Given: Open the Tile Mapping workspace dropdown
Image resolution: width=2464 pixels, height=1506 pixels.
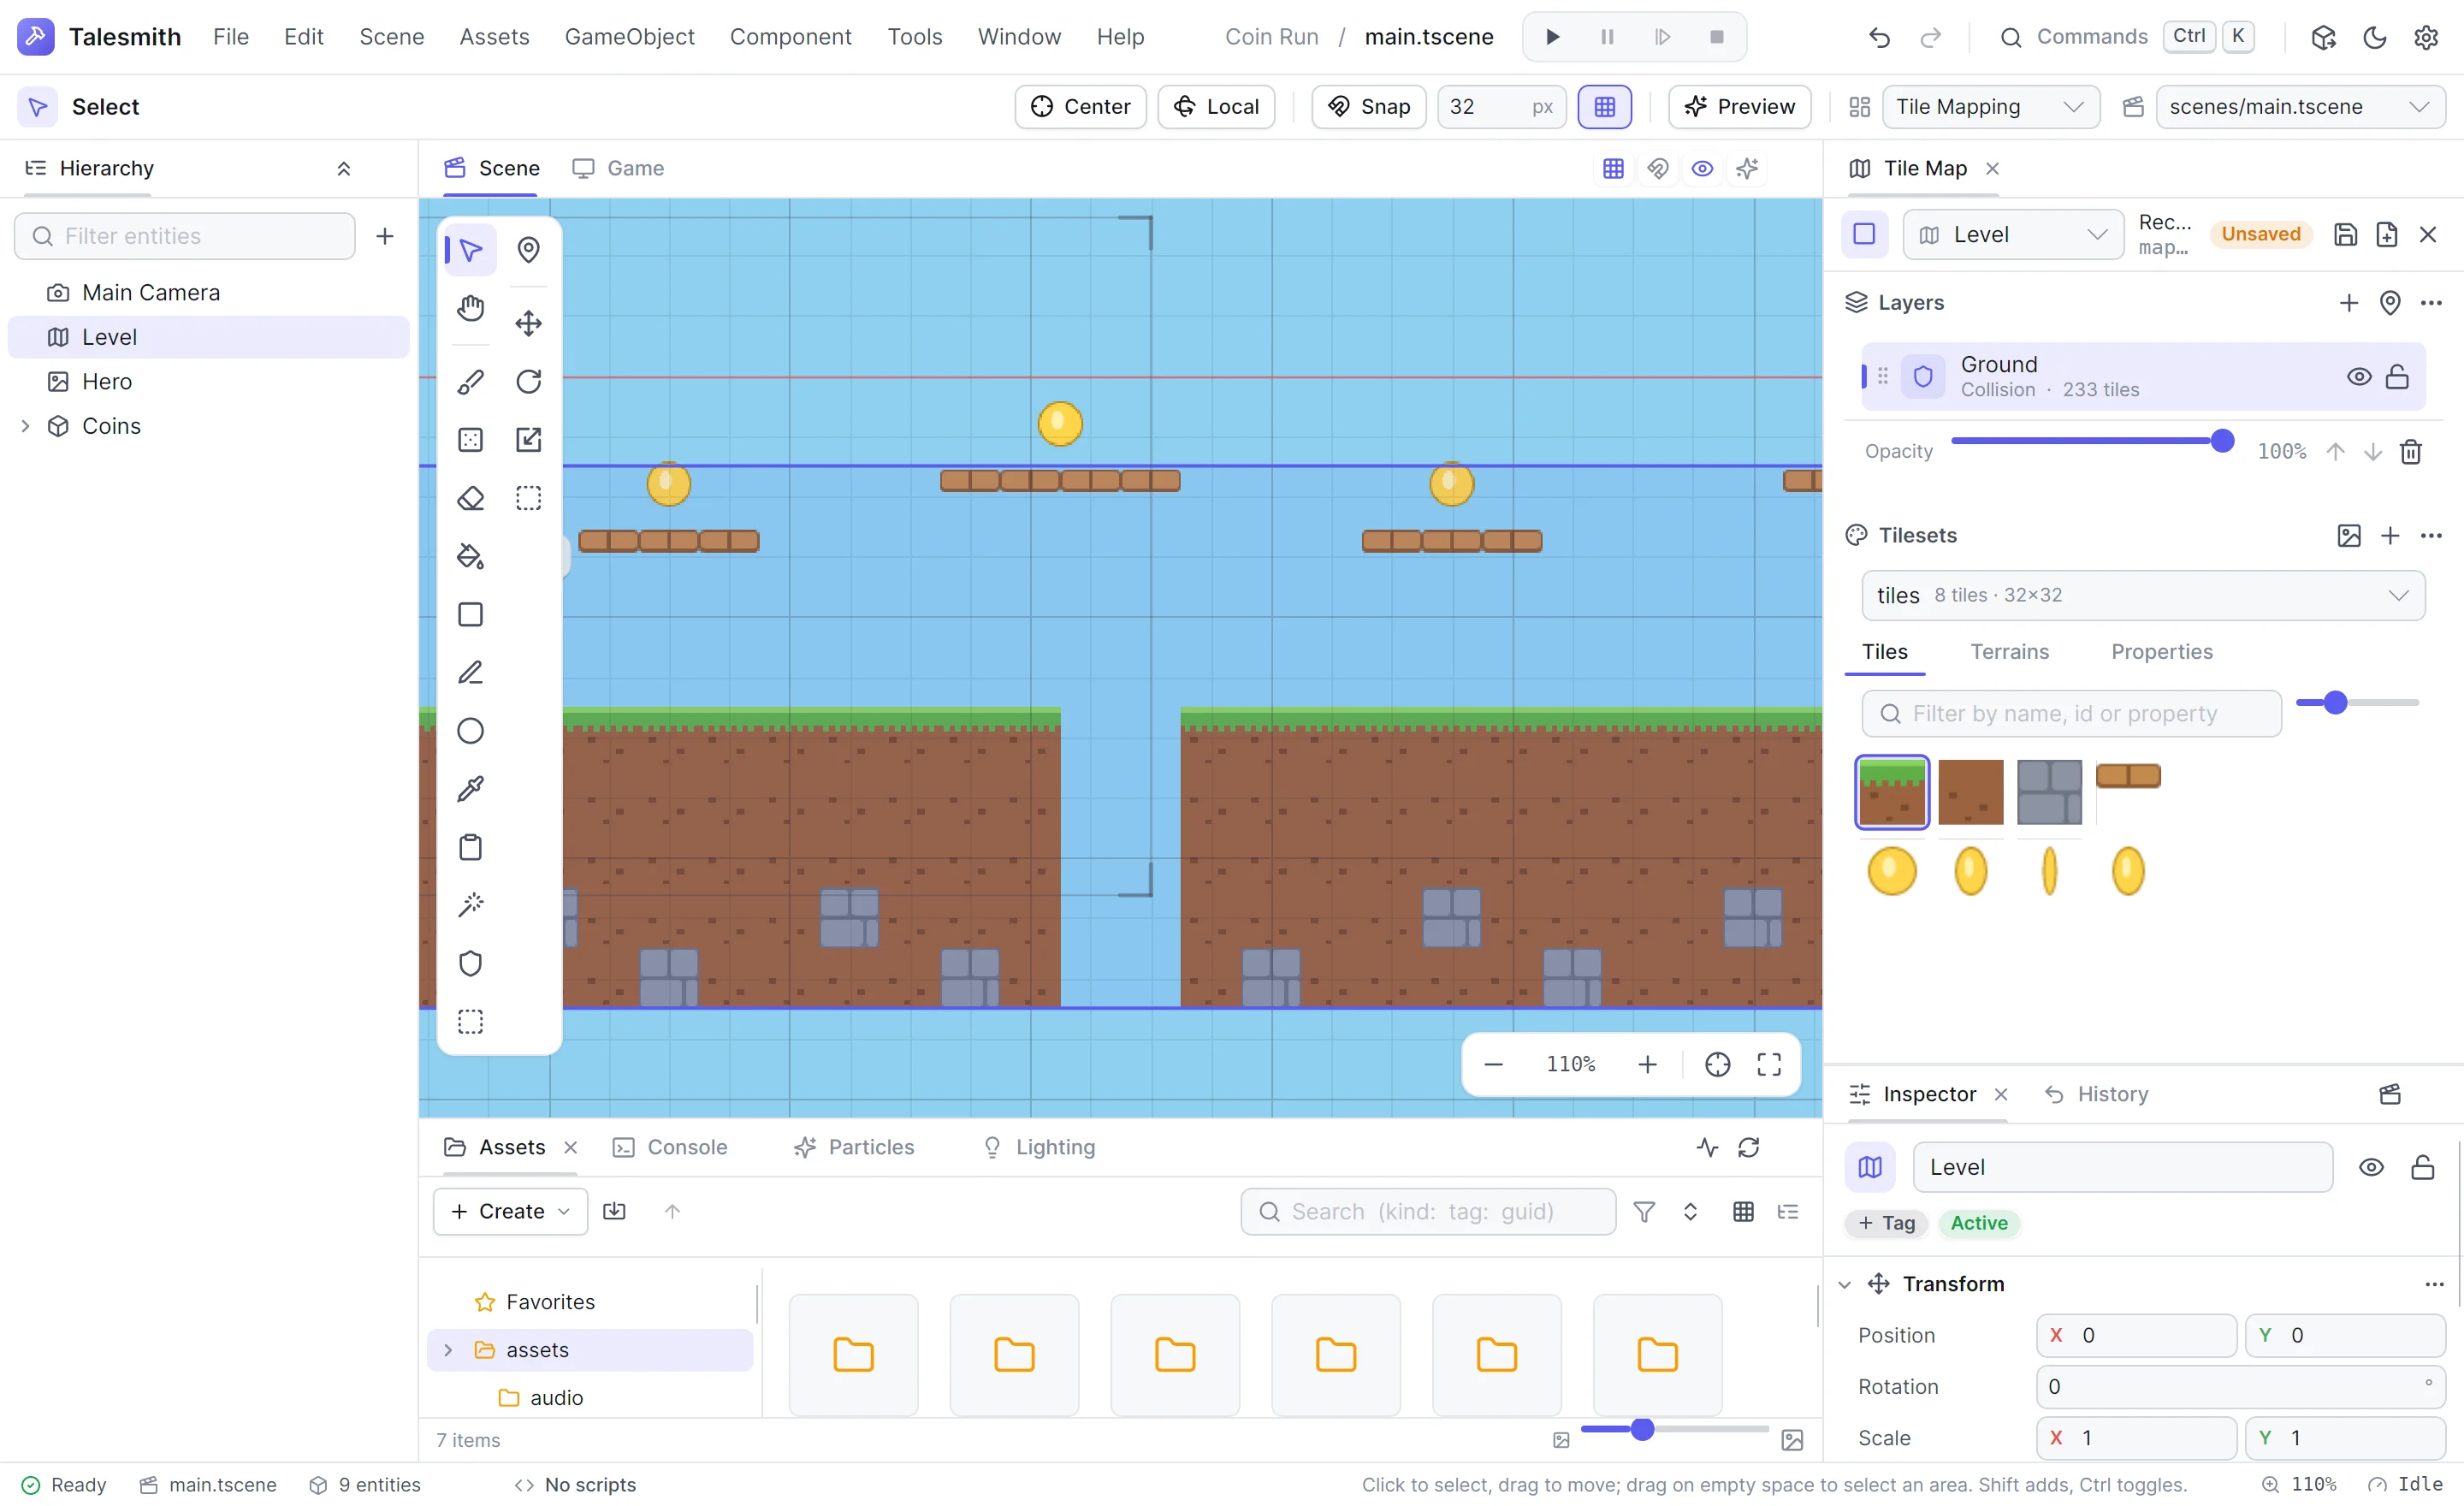Looking at the screenshot, I should 1990,107.
